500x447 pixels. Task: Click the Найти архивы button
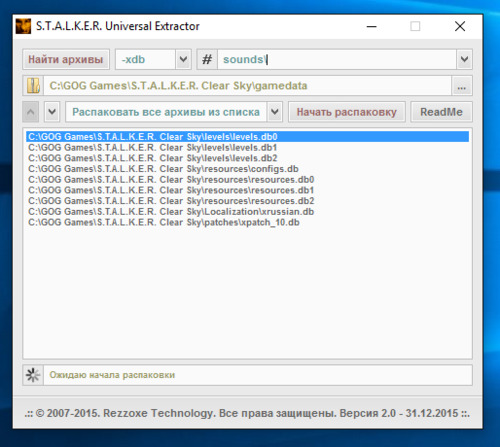pyautogui.click(x=66, y=59)
